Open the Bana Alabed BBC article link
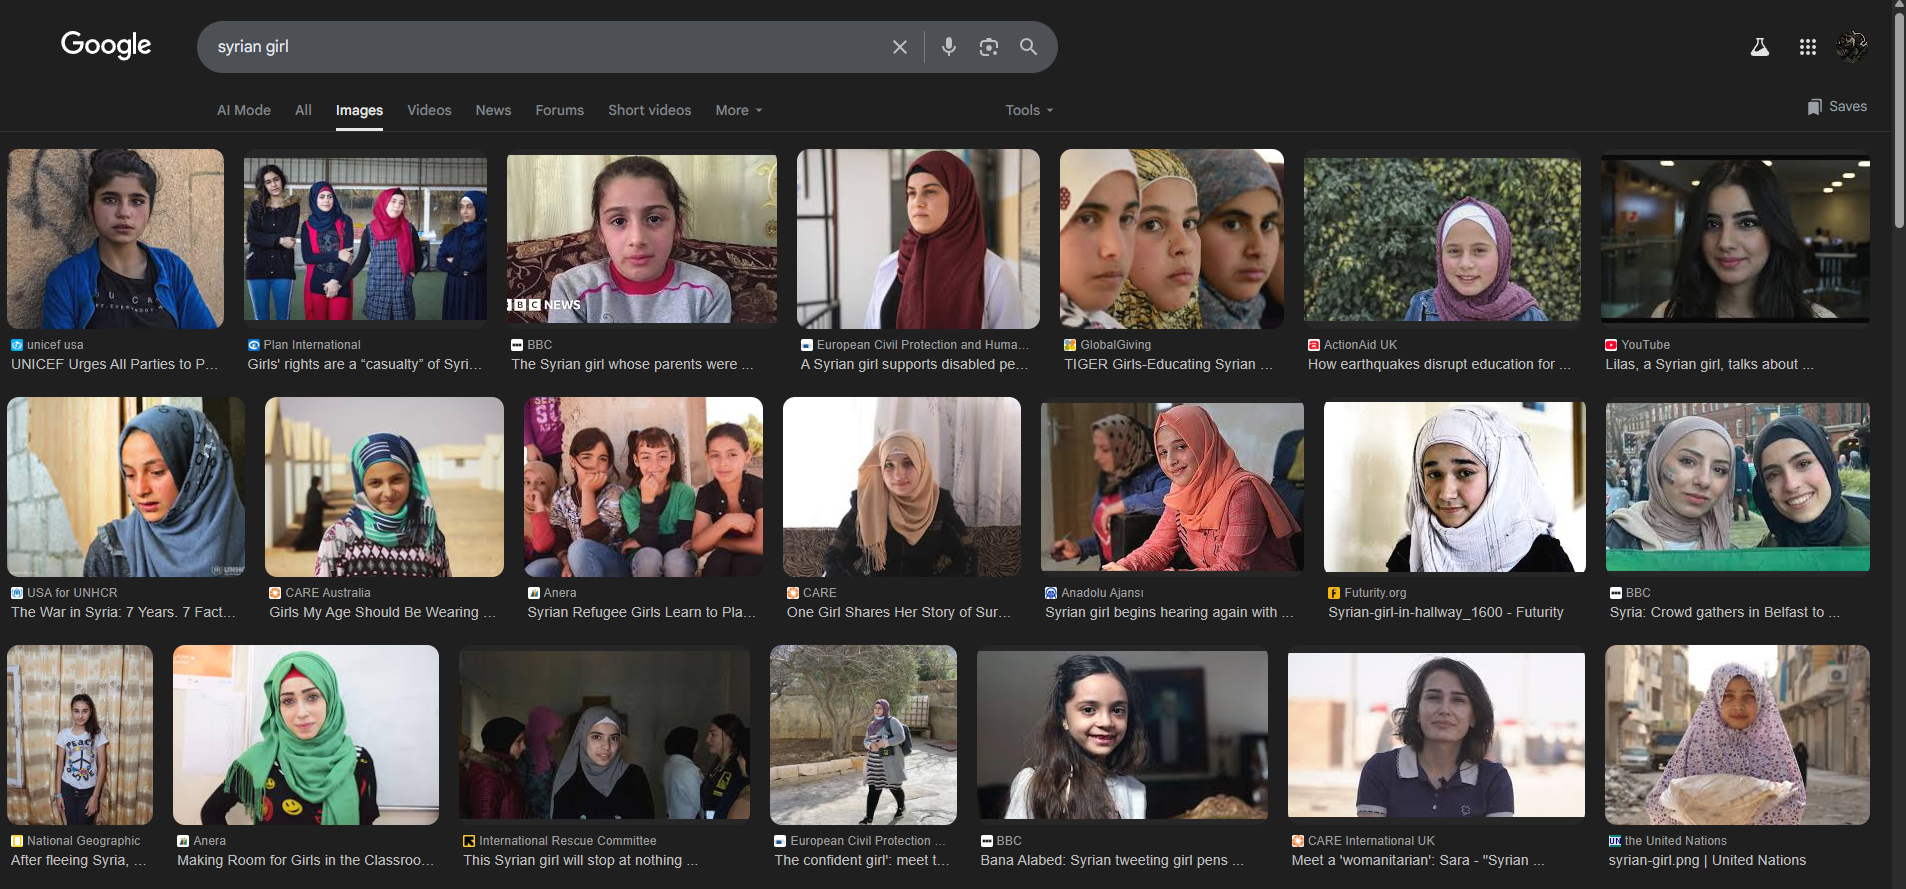The image size is (1906, 889). click(1111, 860)
